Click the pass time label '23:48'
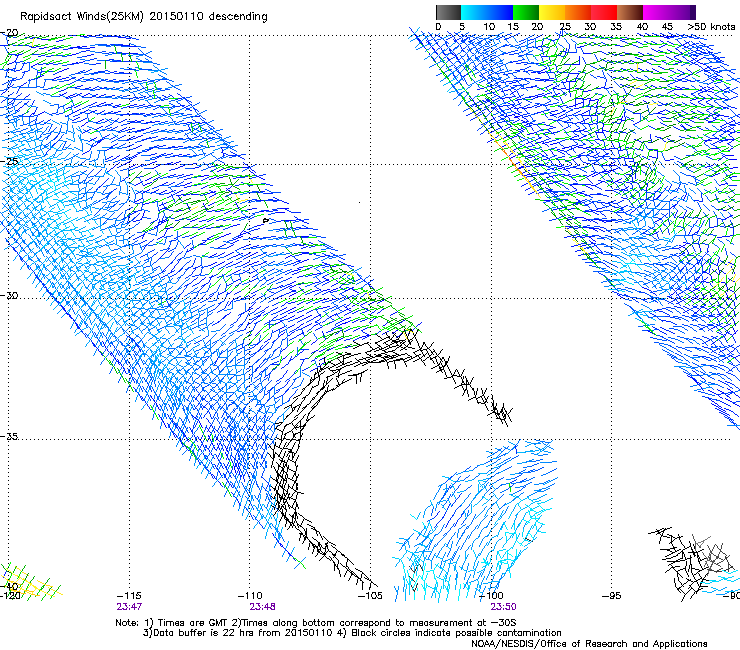740x650 pixels. pos(262,606)
